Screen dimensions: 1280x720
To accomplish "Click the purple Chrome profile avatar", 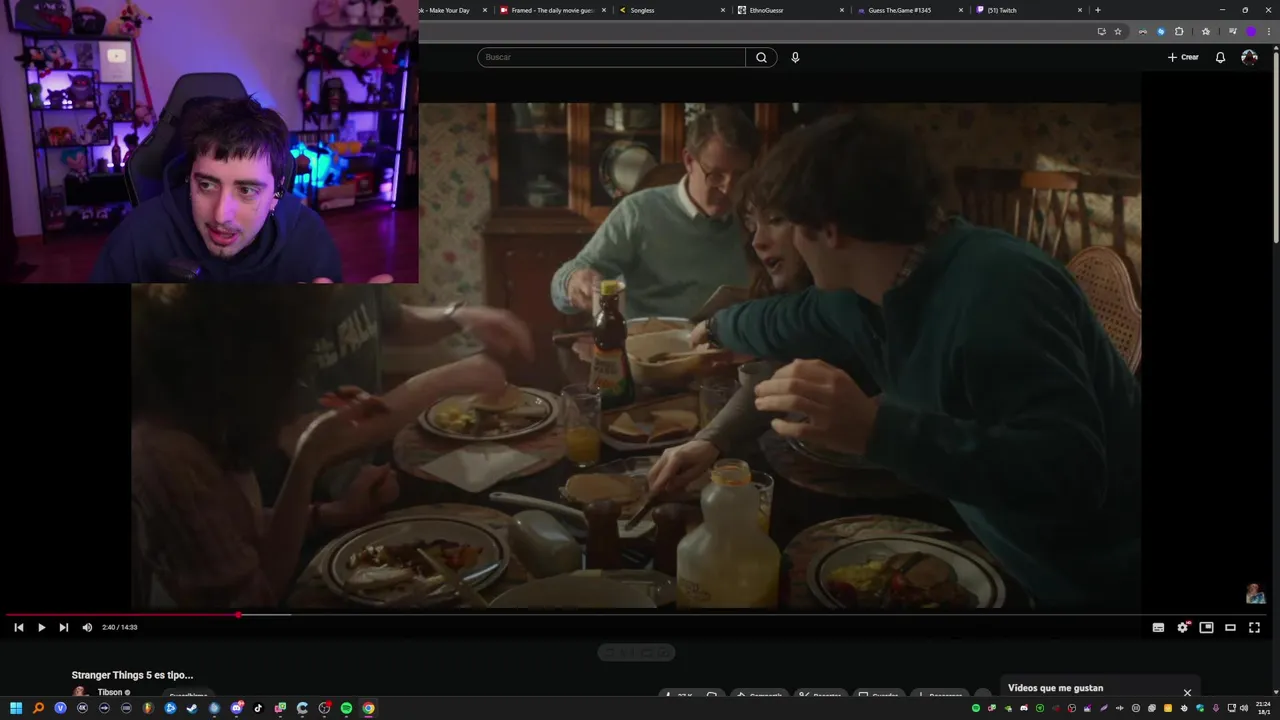I will [x=1250, y=31].
